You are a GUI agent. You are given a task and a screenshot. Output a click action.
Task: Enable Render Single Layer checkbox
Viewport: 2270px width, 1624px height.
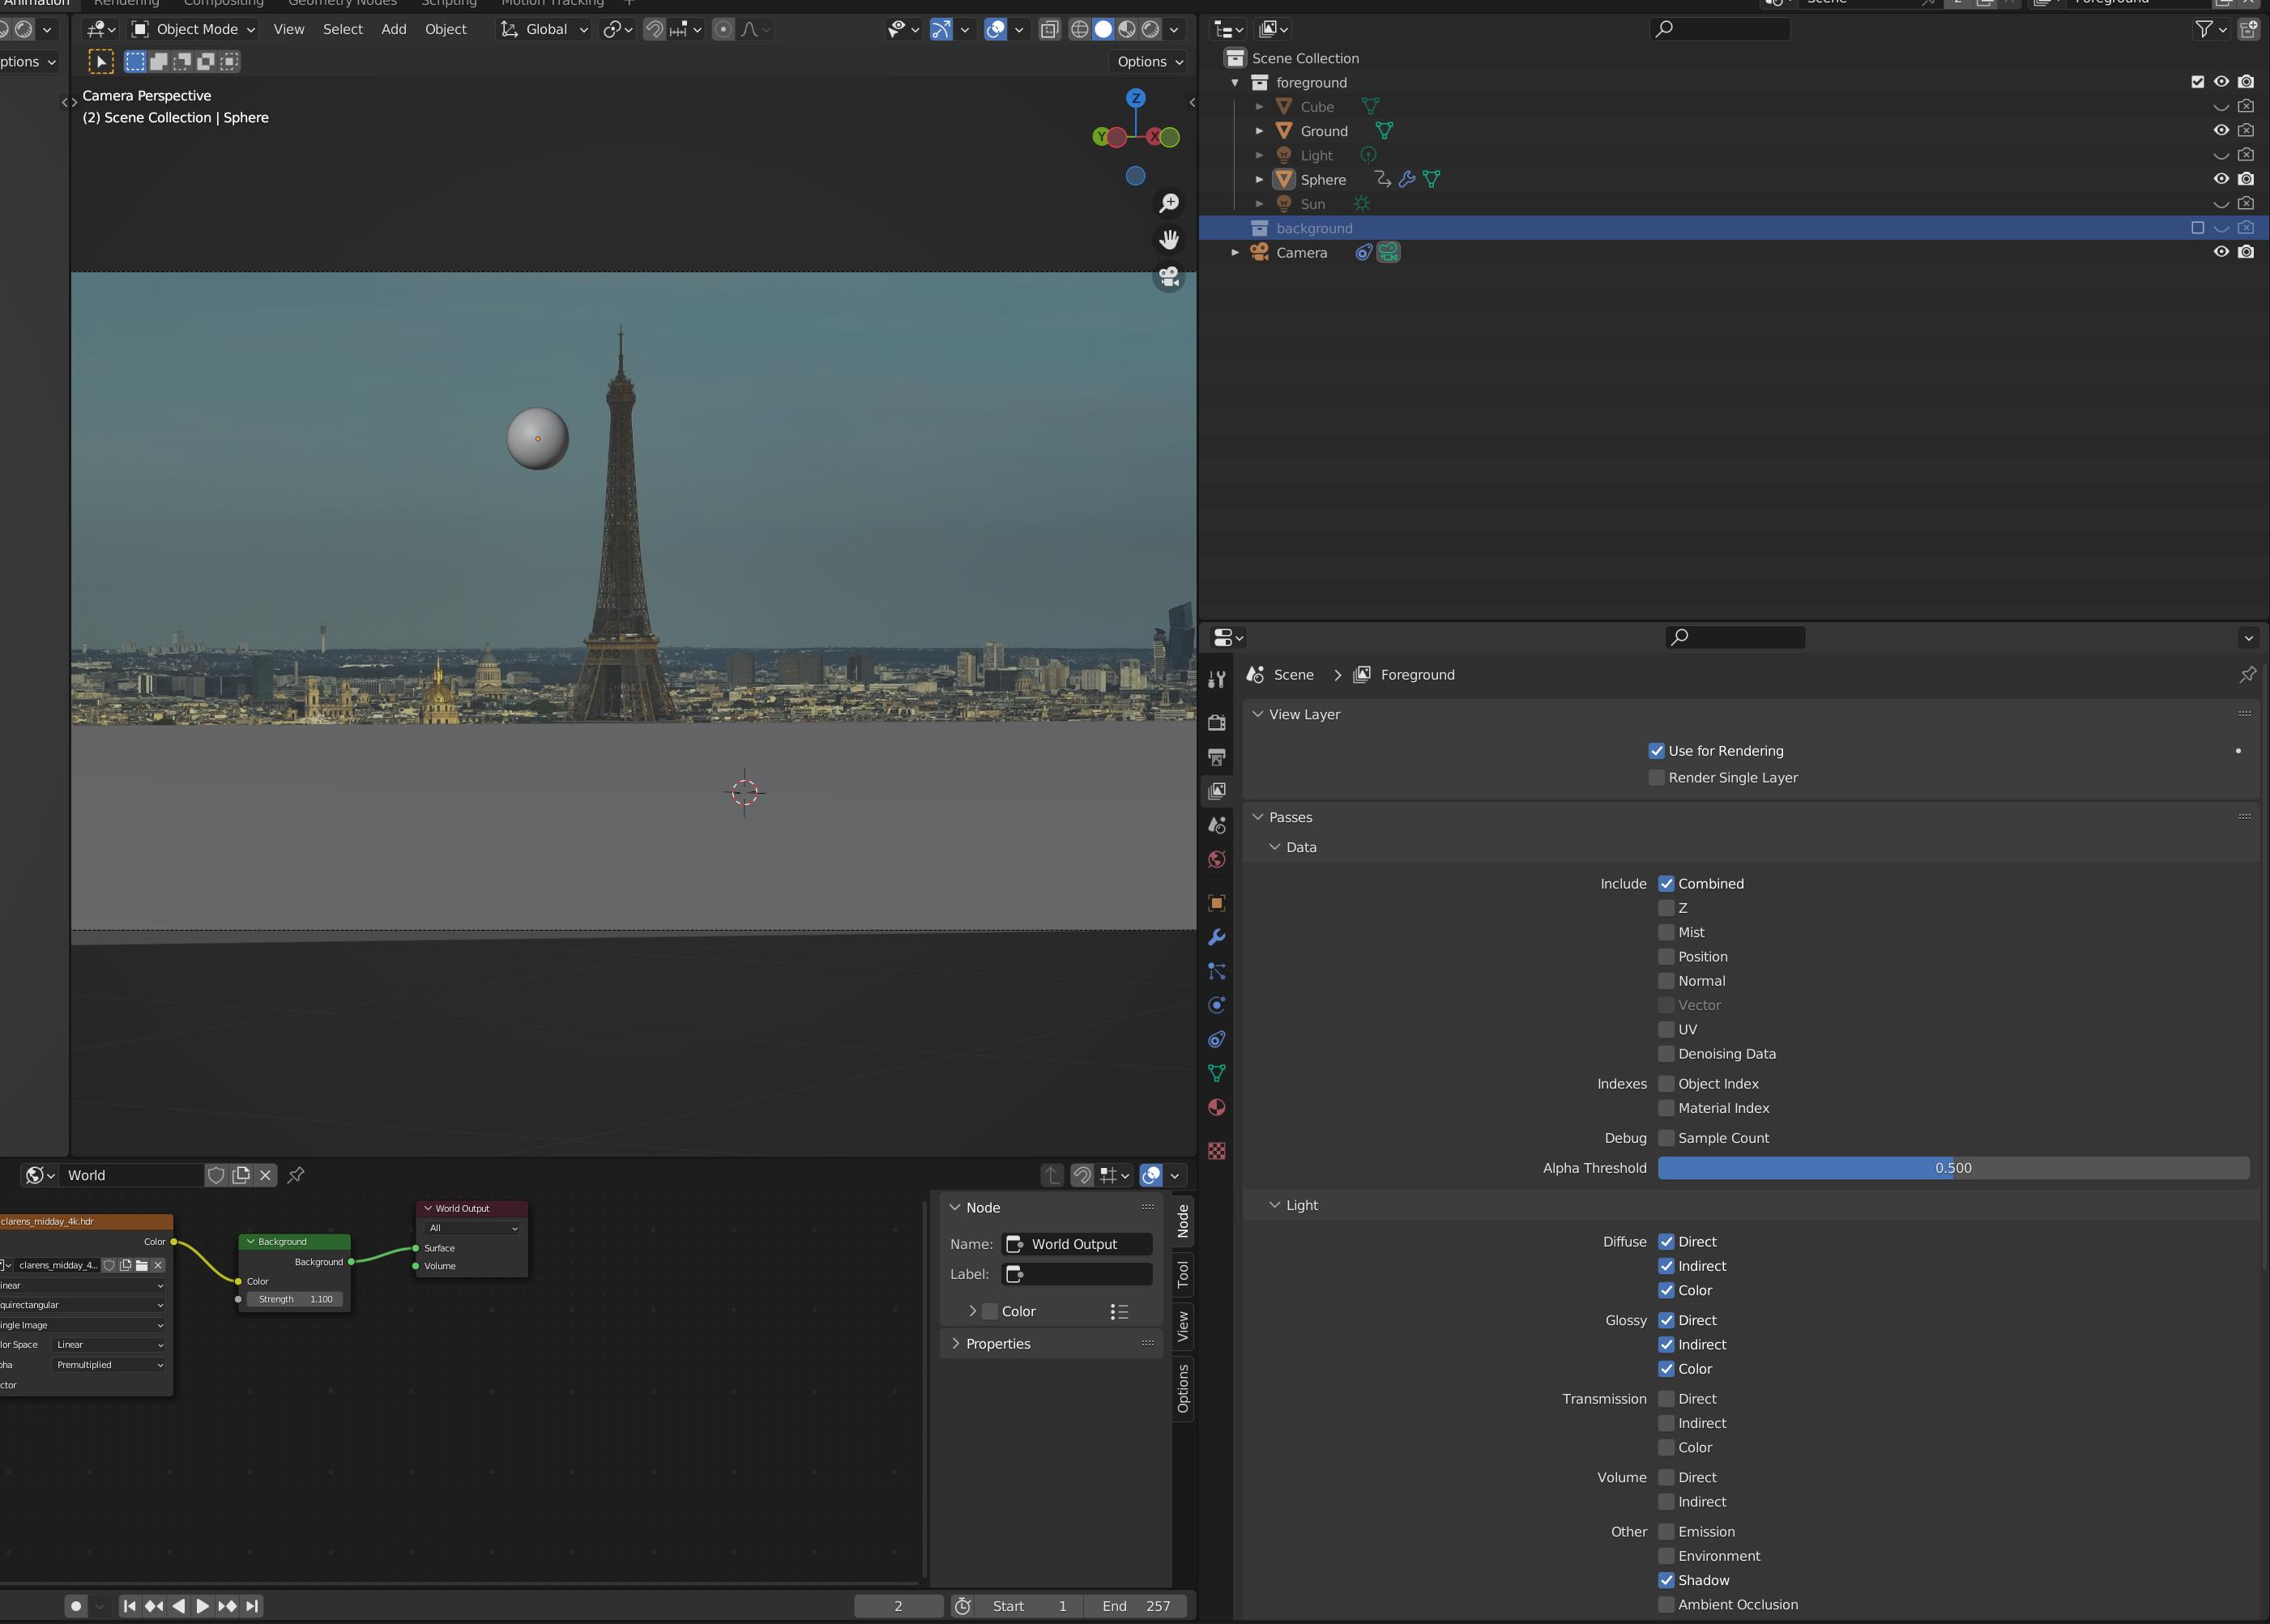(x=1656, y=777)
